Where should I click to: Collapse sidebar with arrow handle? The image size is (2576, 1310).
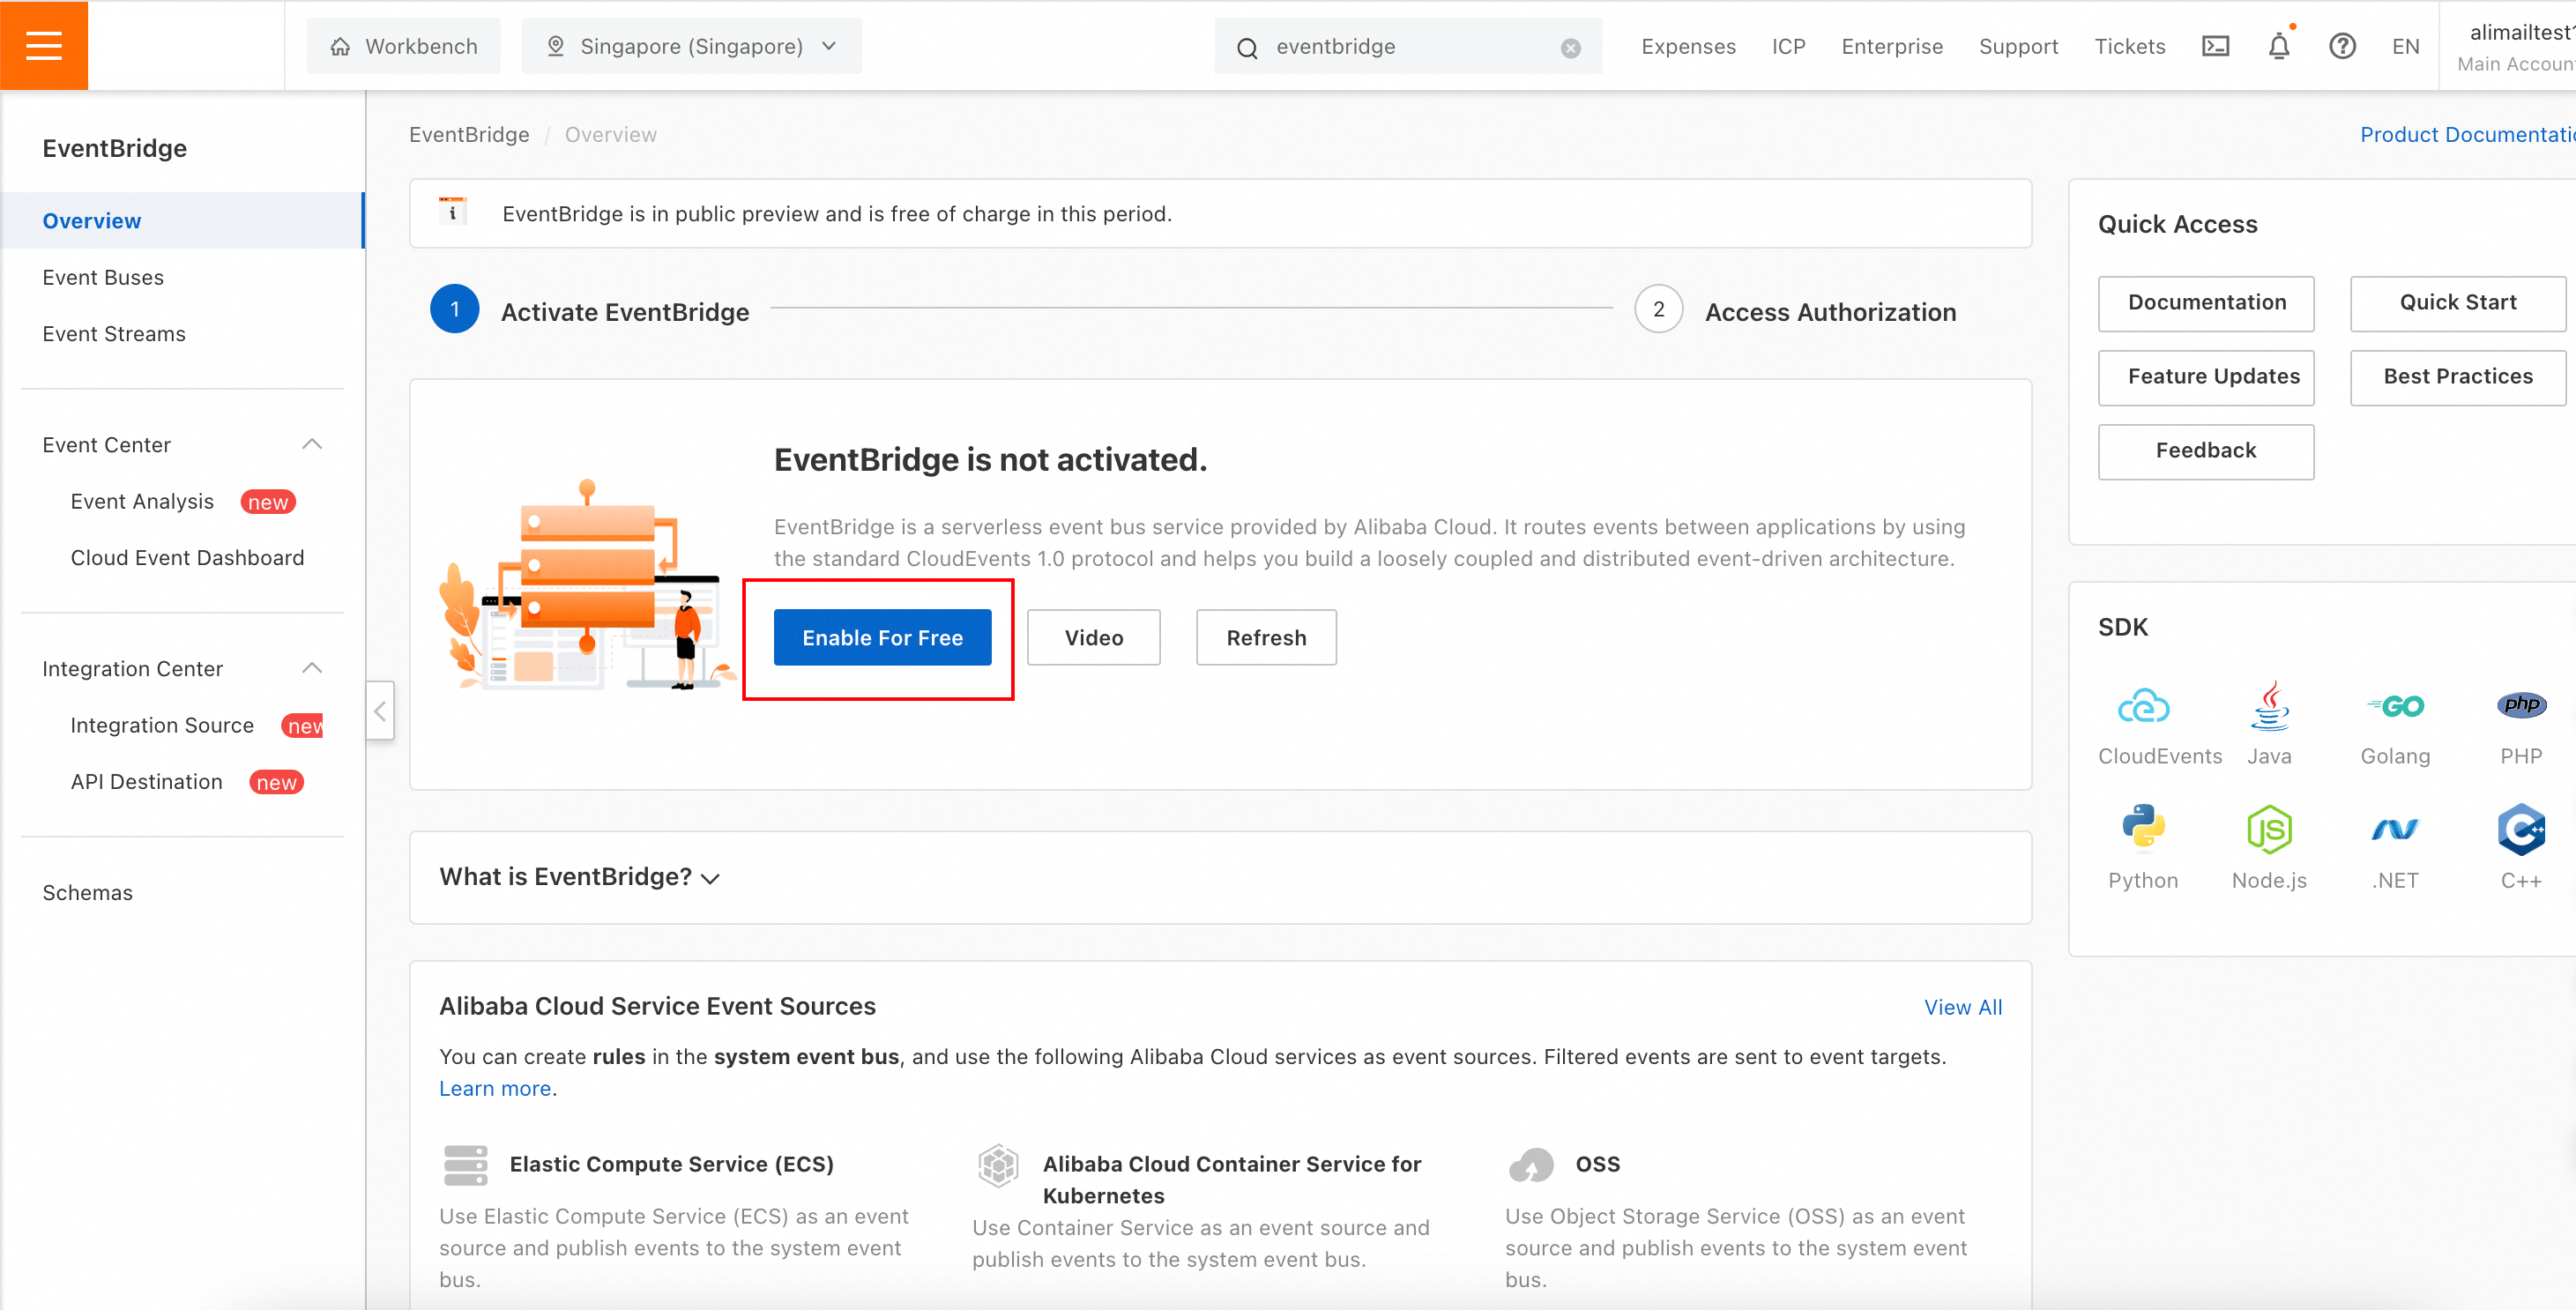380,711
